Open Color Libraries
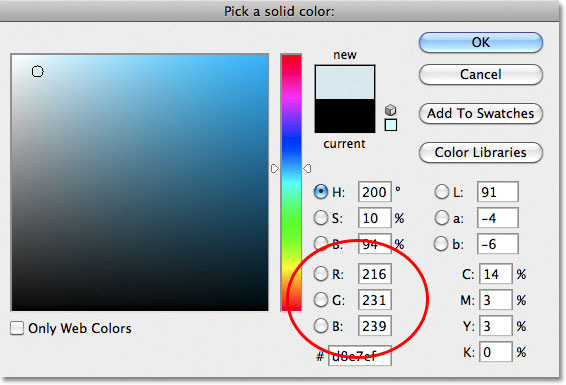The image size is (566, 385). (480, 153)
